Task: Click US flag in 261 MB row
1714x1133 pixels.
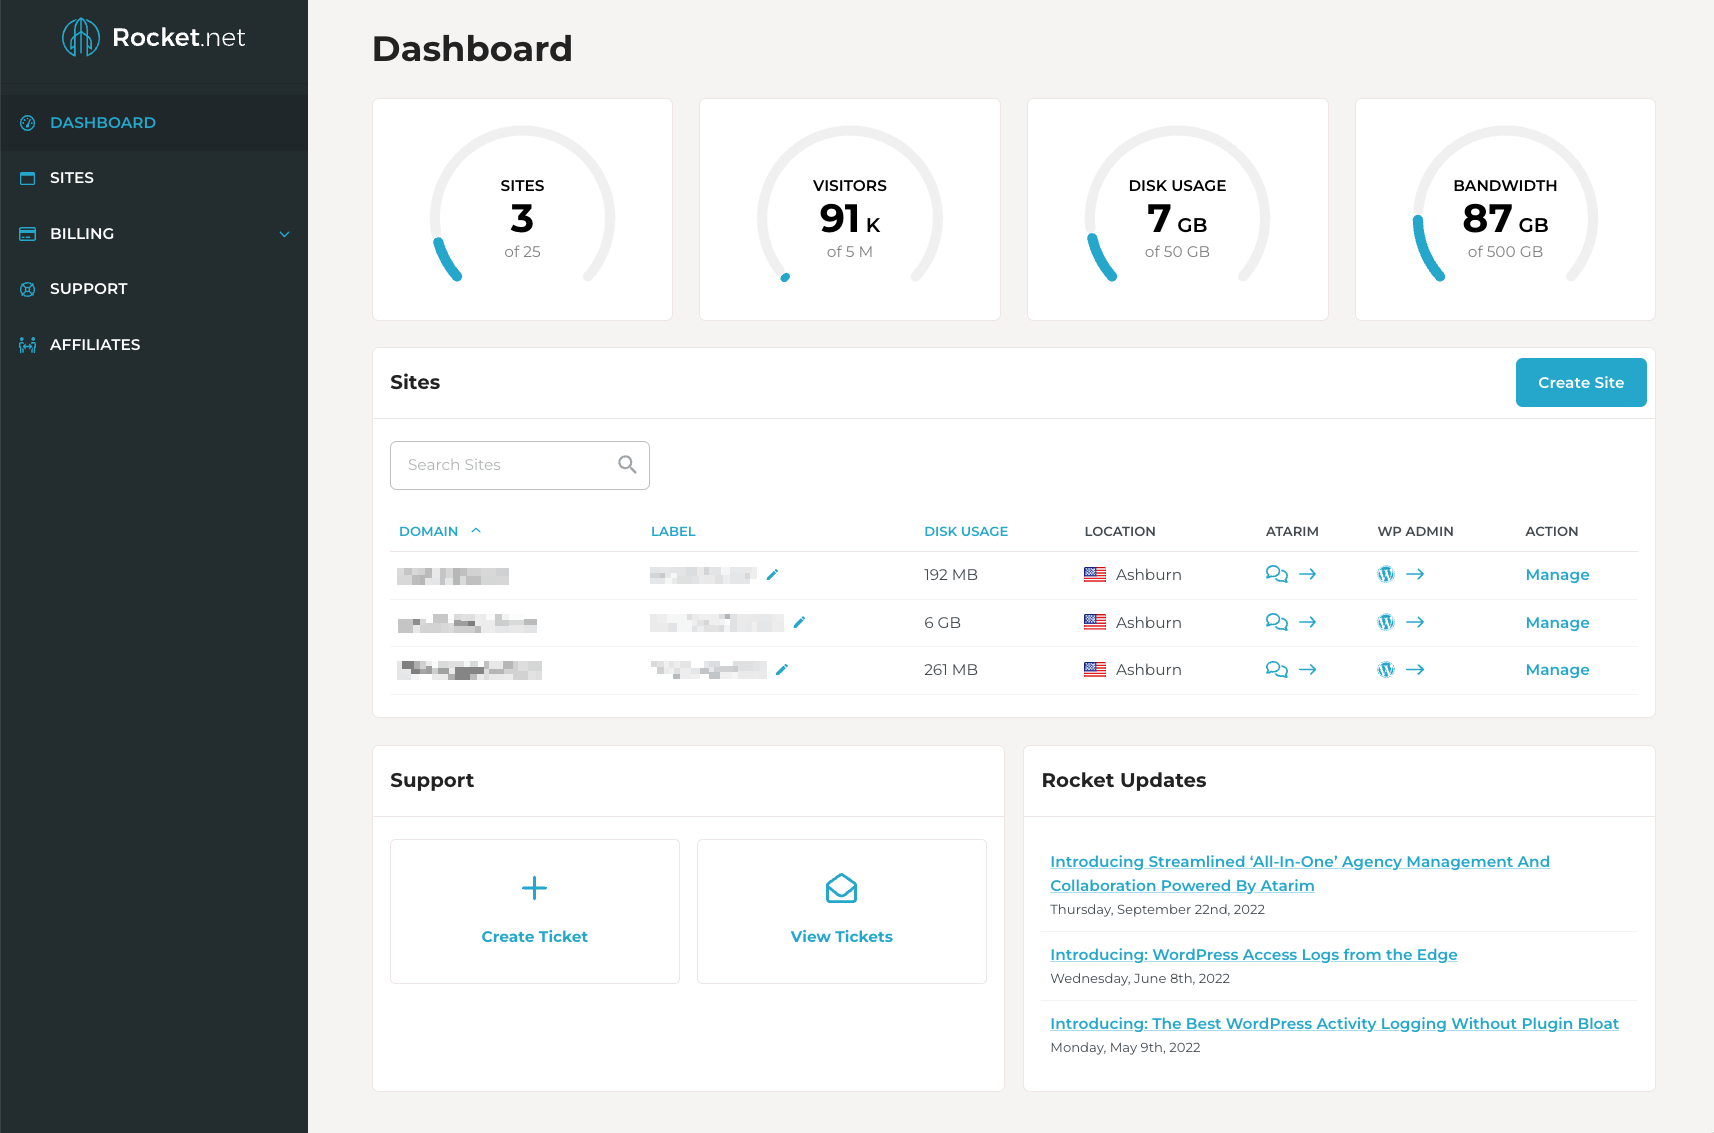Action: (x=1095, y=669)
